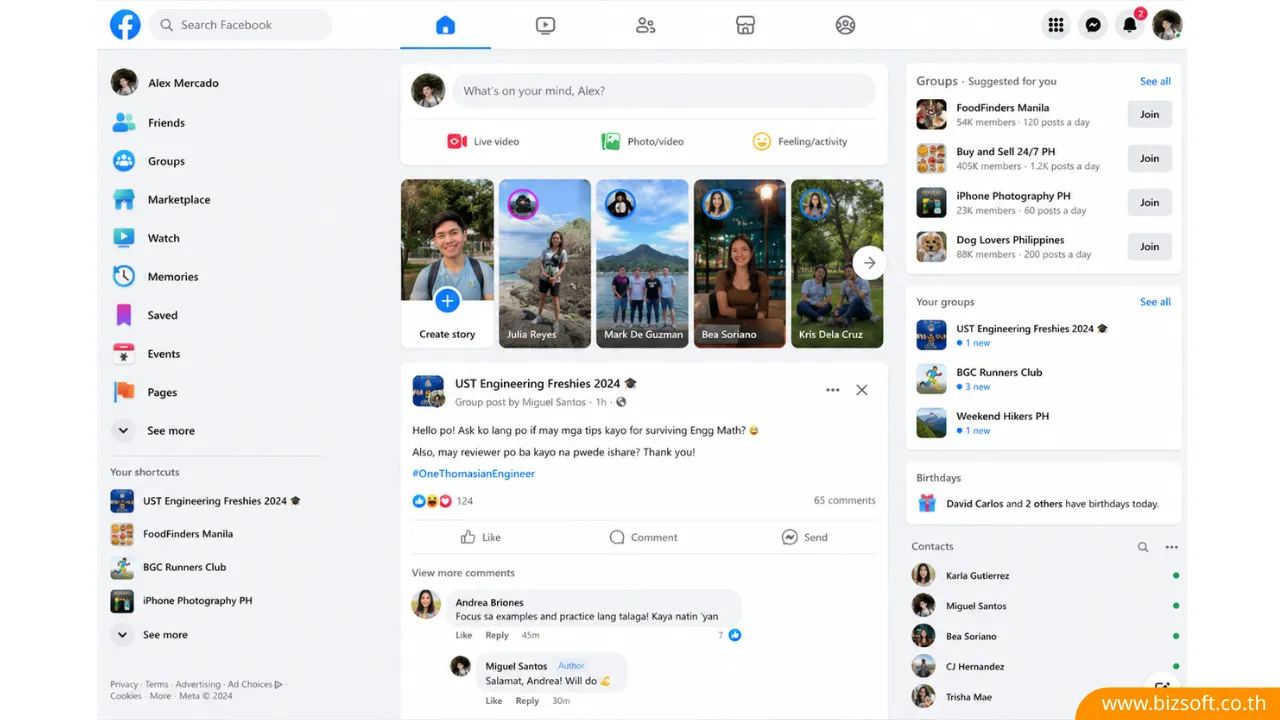This screenshot has height=720, width=1280.
Task: Click the What's on your mind box
Action: [664, 91]
